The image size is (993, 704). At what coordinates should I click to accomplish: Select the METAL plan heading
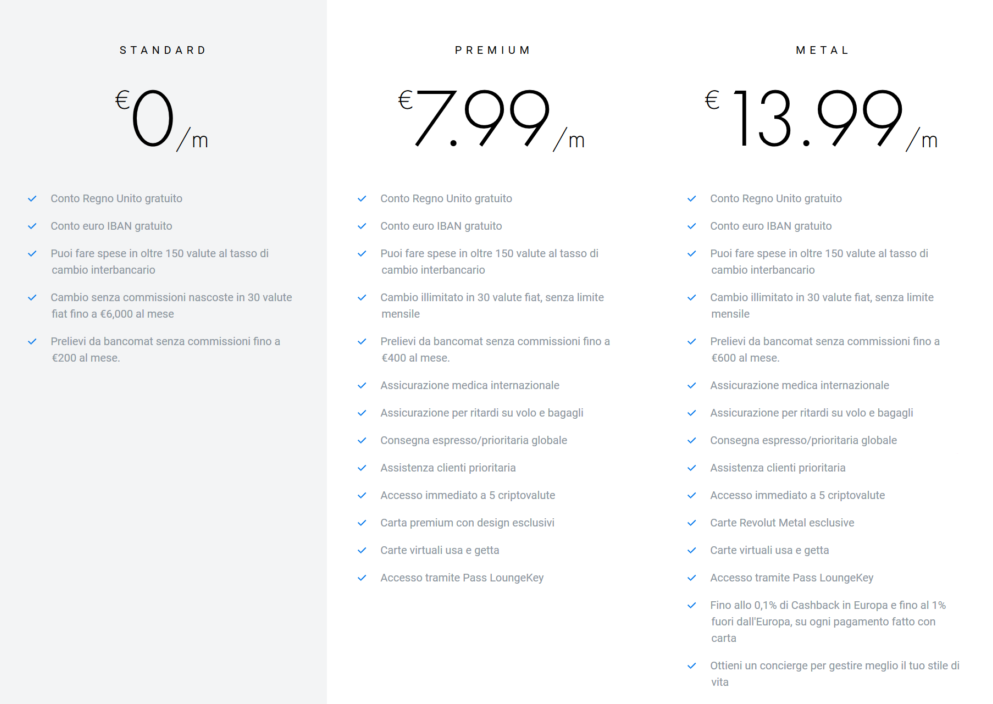coord(822,50)
